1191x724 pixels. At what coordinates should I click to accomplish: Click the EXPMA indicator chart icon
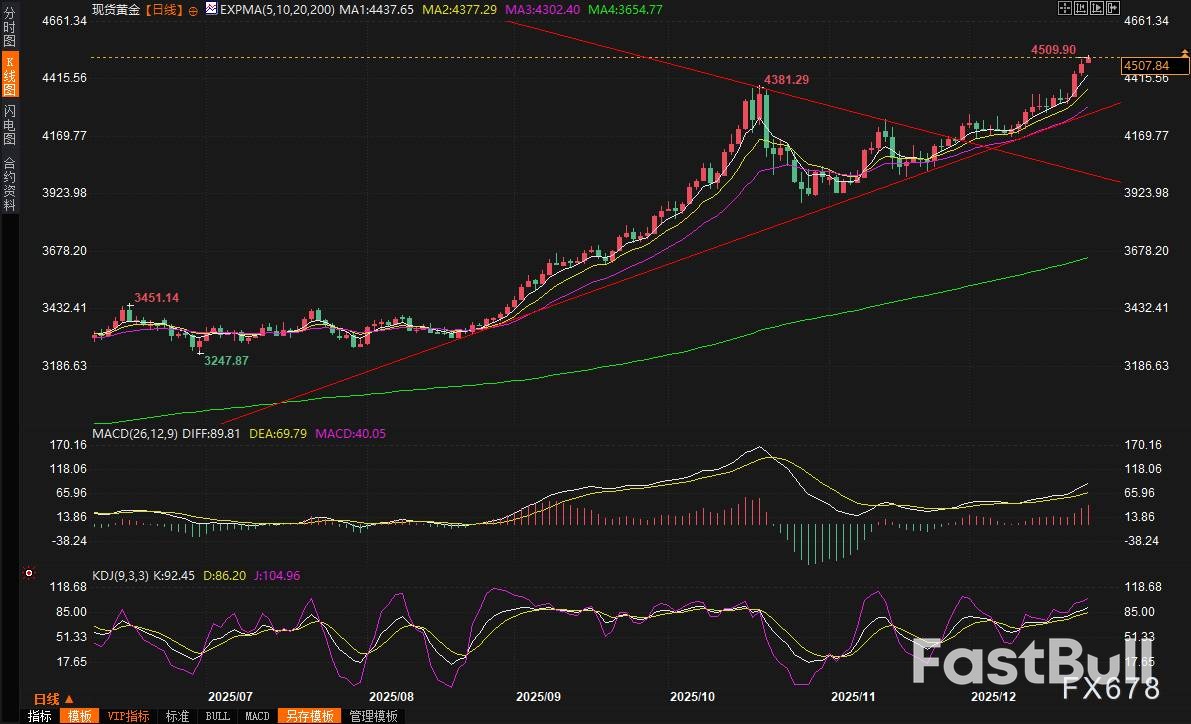(211, 8)
